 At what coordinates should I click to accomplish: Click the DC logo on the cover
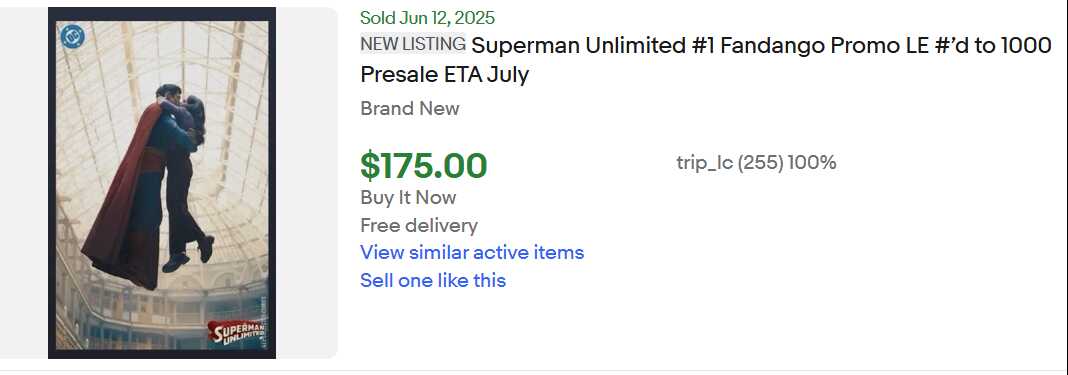[x=72, y=37]
